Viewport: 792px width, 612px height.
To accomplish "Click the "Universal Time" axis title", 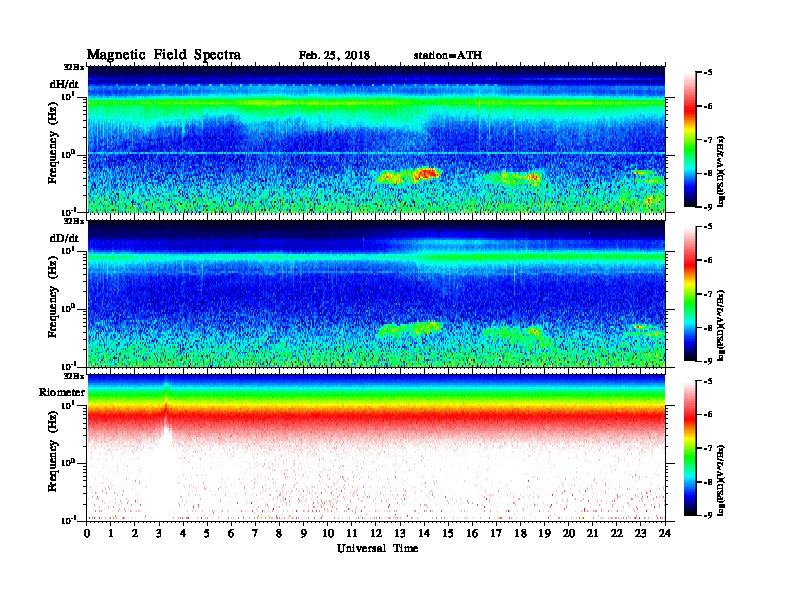I will 377,548.
